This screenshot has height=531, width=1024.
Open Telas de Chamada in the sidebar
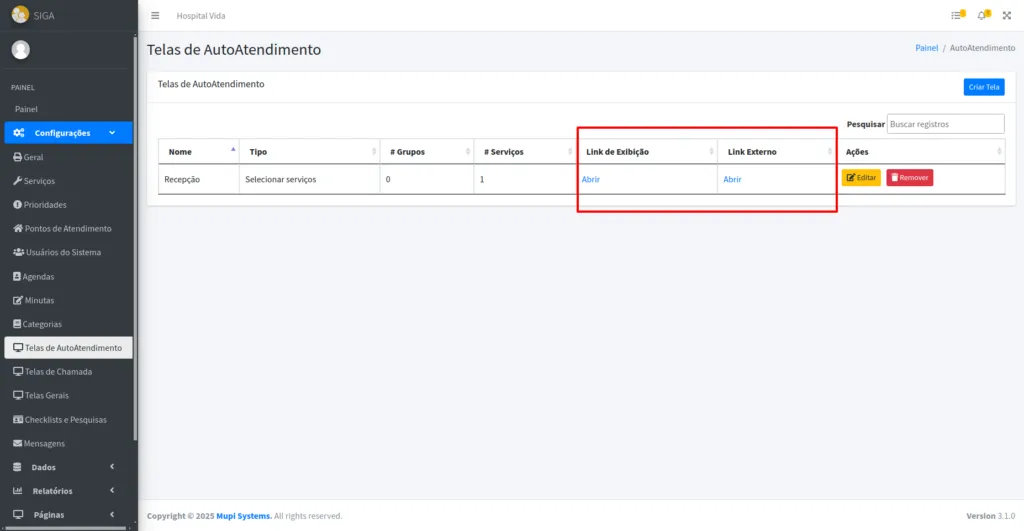point(58,372)
